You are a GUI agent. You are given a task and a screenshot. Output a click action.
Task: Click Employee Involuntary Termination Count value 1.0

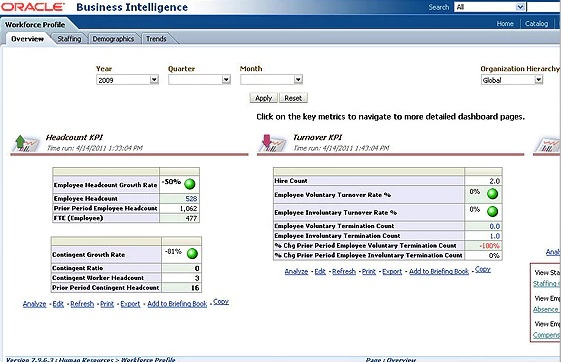click(494, 236)
